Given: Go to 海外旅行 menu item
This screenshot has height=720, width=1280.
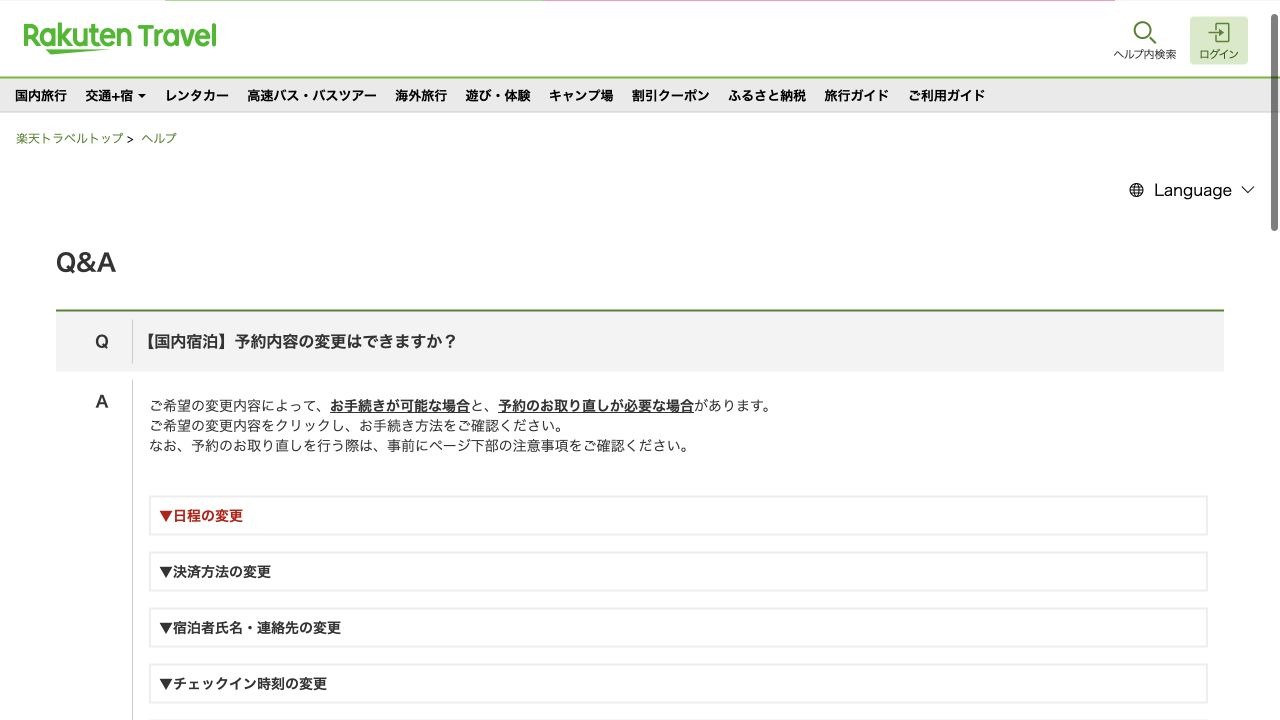Looking at the screenshot, I should coord(421,95).
